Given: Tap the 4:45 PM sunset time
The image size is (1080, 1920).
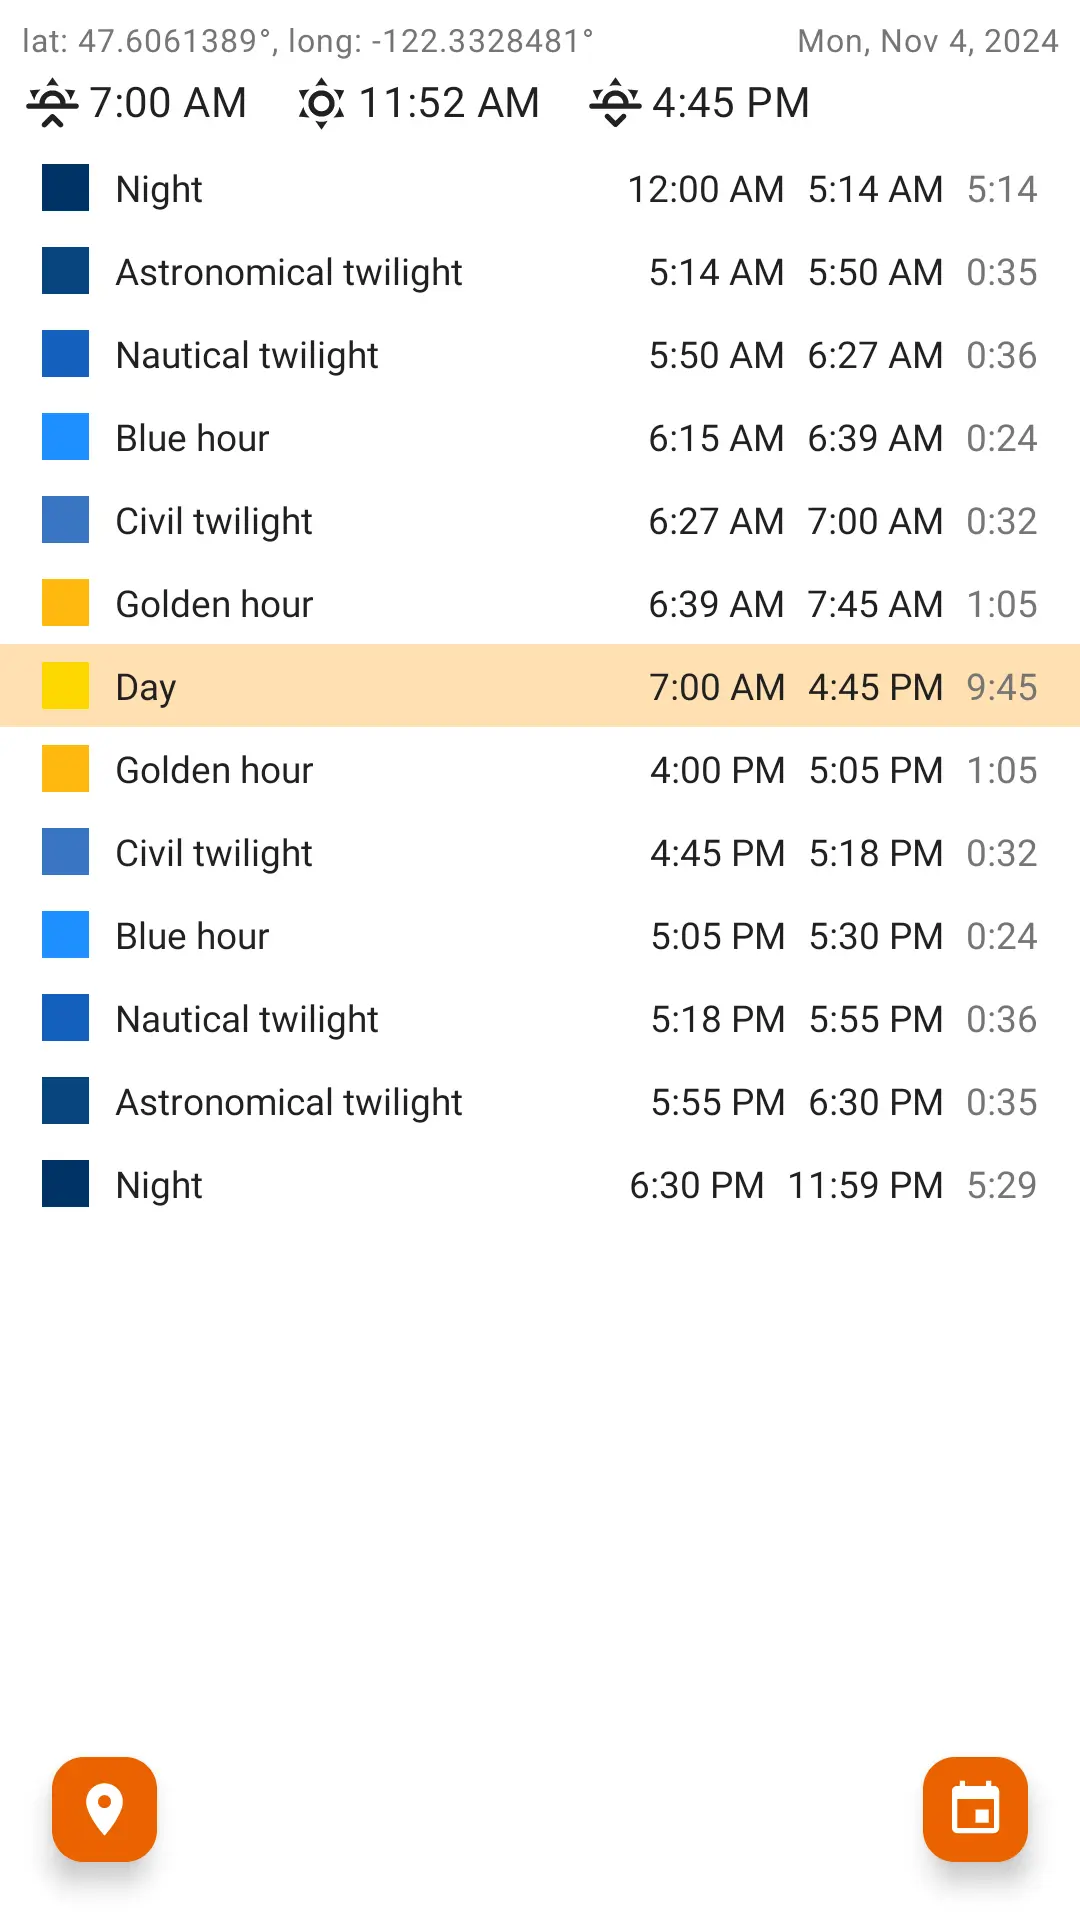Looking at the screenshot, I should pyautogui.click(x=731, y=103).
